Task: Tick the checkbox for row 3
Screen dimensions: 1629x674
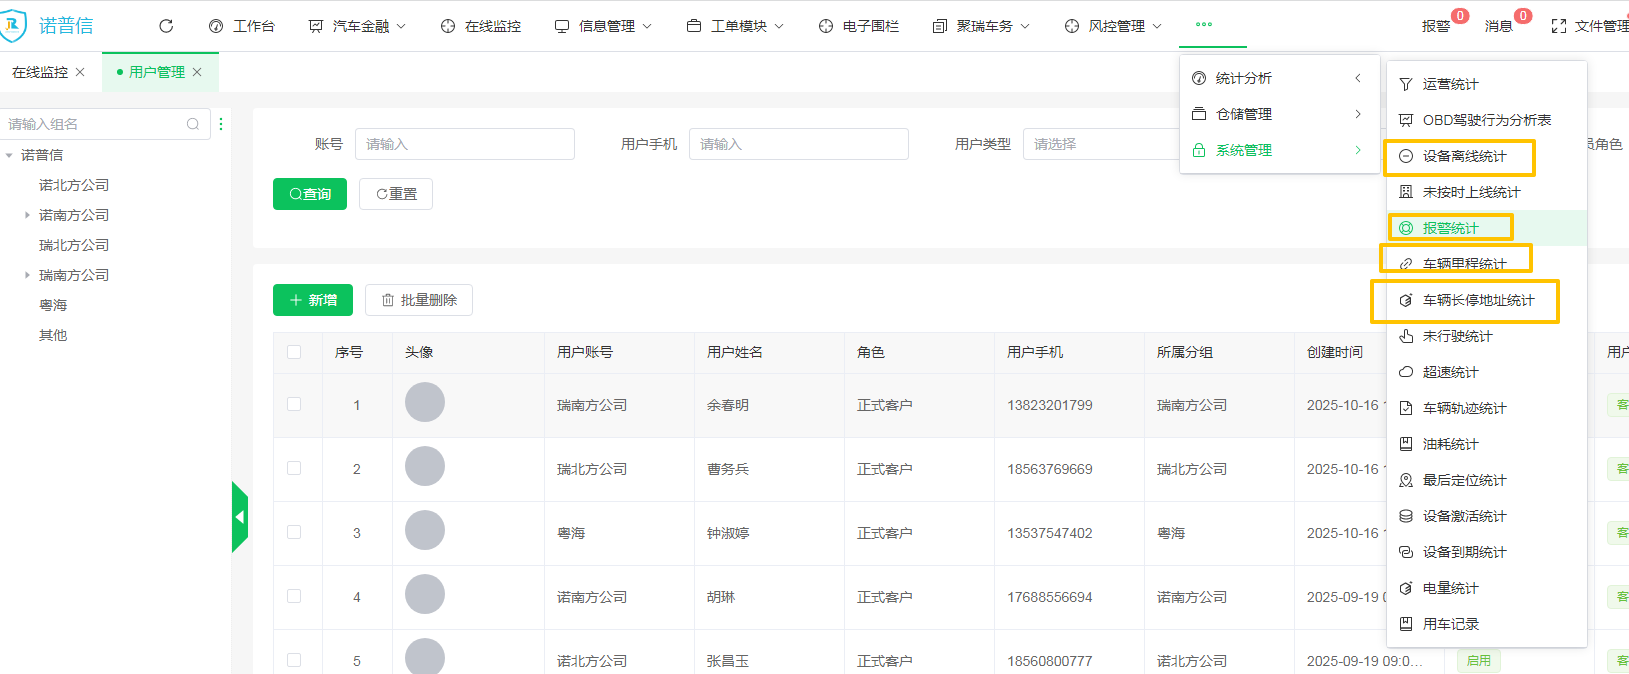Action: coord(294,533)
